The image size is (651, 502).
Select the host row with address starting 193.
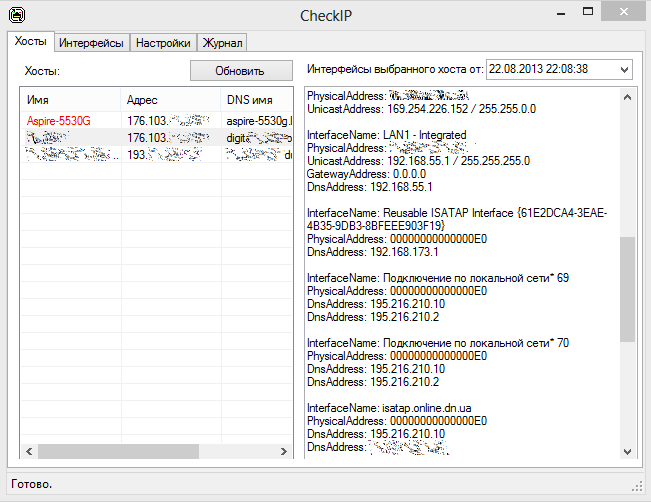tap(157, 155)
